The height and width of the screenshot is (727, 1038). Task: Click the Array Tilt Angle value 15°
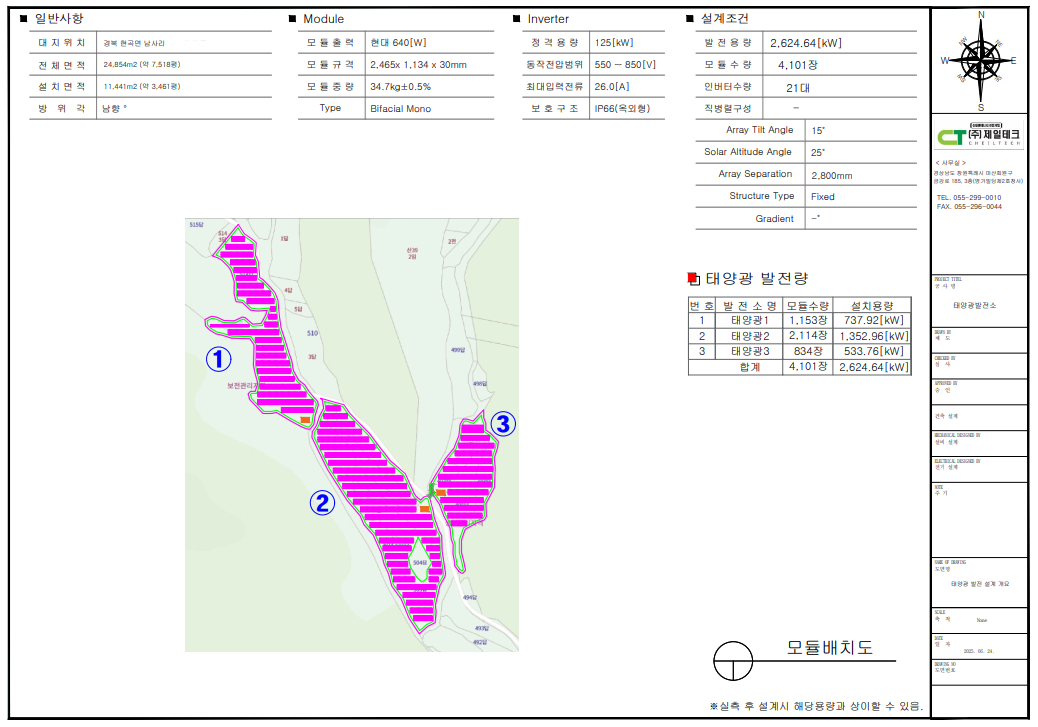[x=818, y=130]
